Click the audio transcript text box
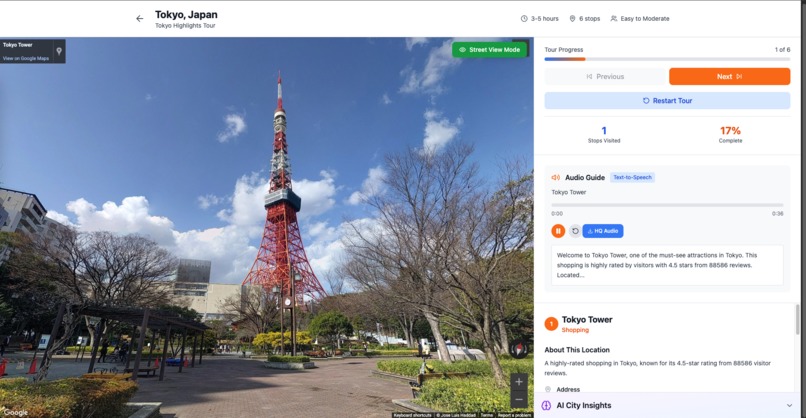This screenshot has width=806, height=418. tap(667, 265)
